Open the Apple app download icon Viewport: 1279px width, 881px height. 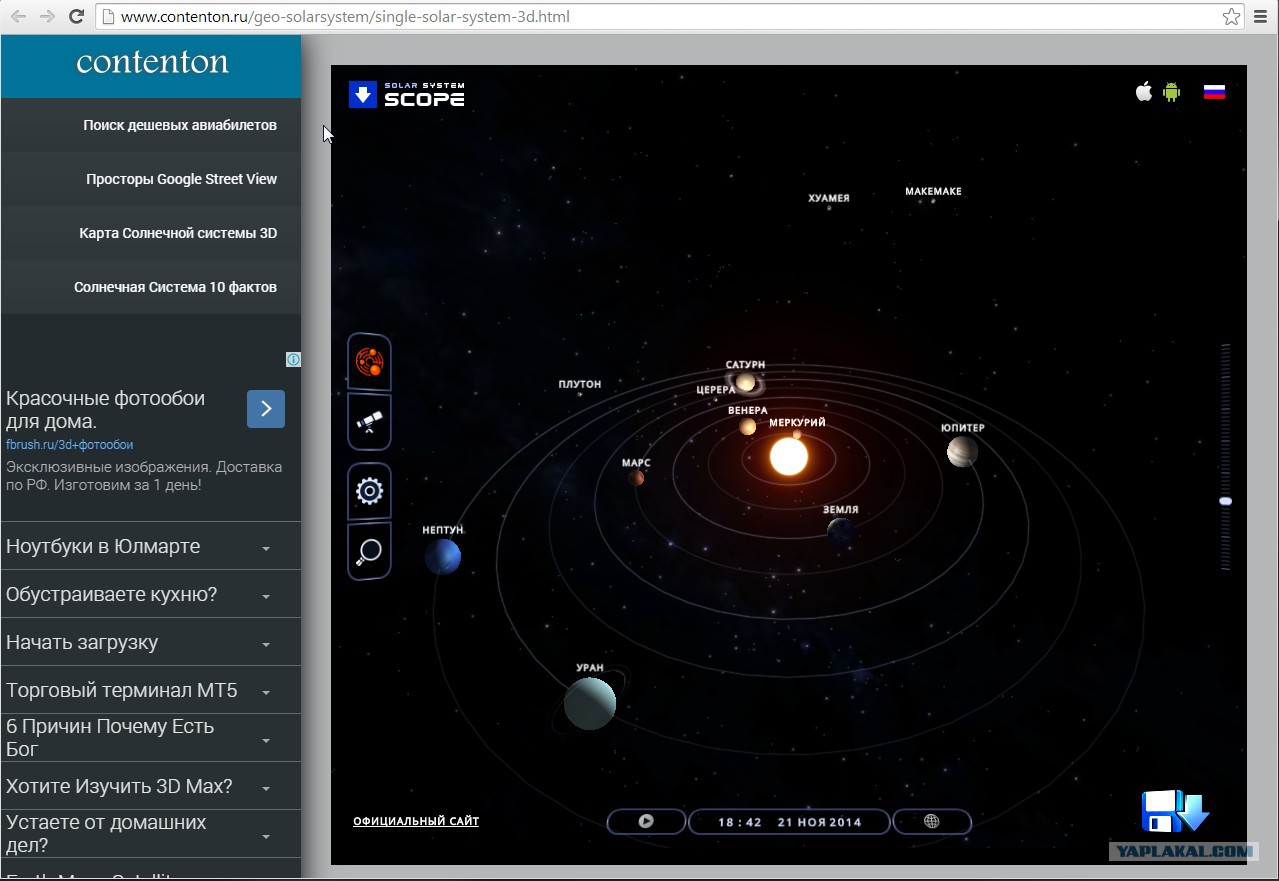coord(1144,92)
